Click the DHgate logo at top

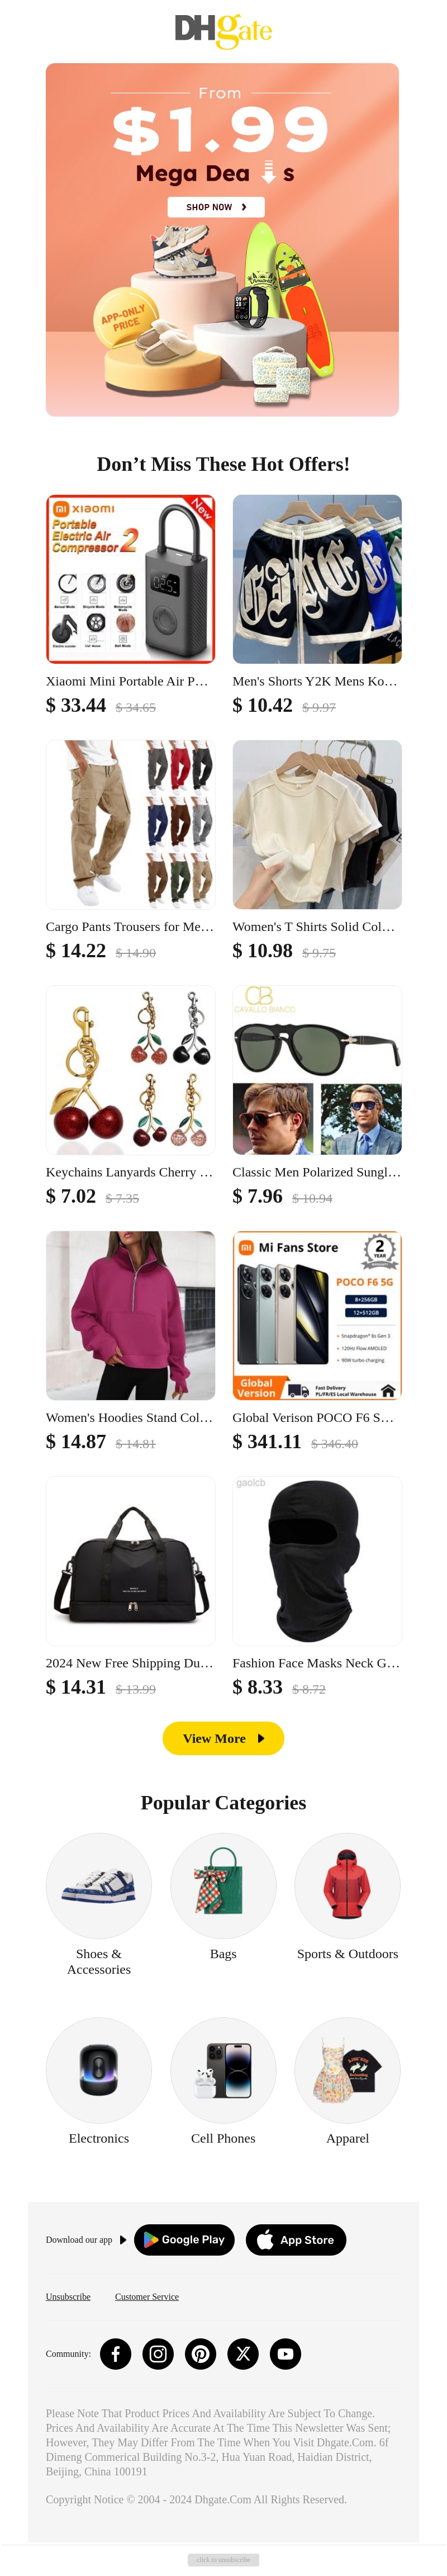pyautogui.click(x=223, y=30)
